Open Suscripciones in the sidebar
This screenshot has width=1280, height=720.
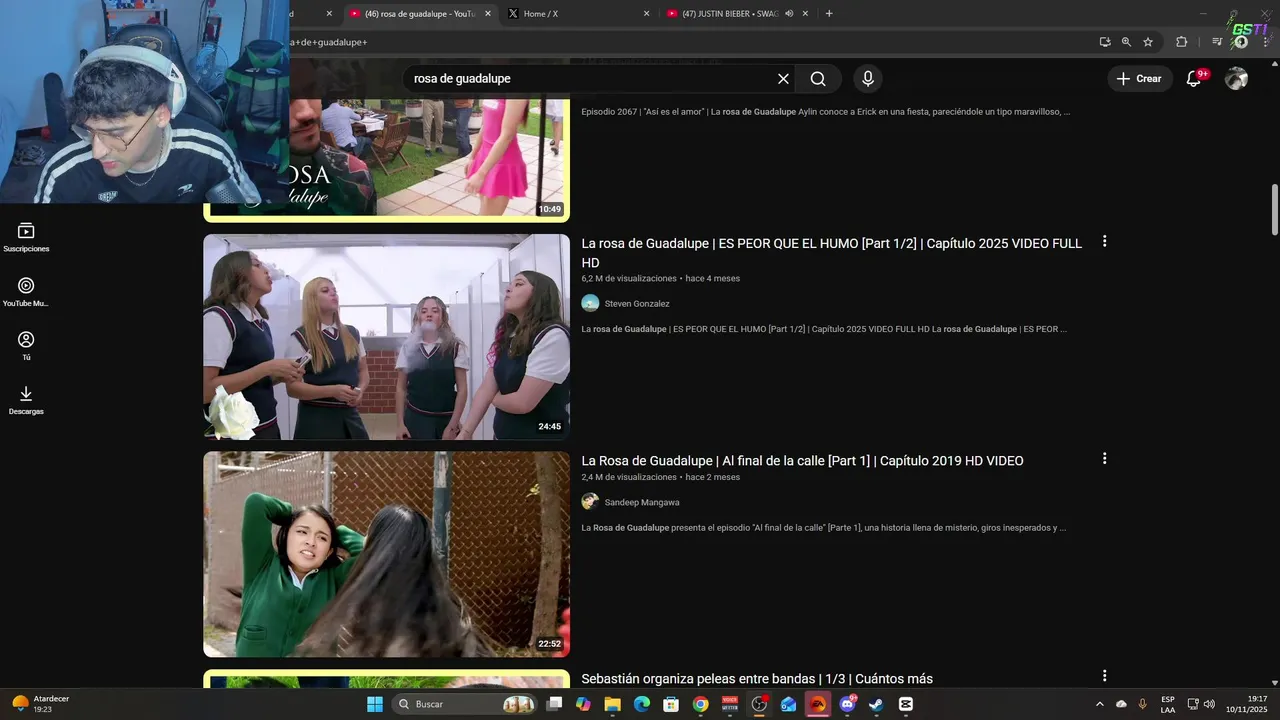point(26,238)
